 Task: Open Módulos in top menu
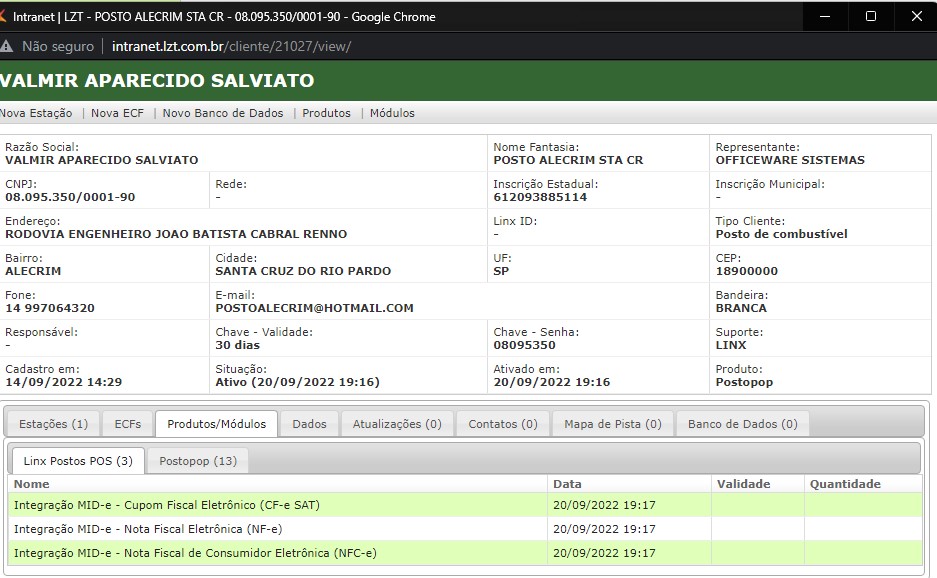392,113
